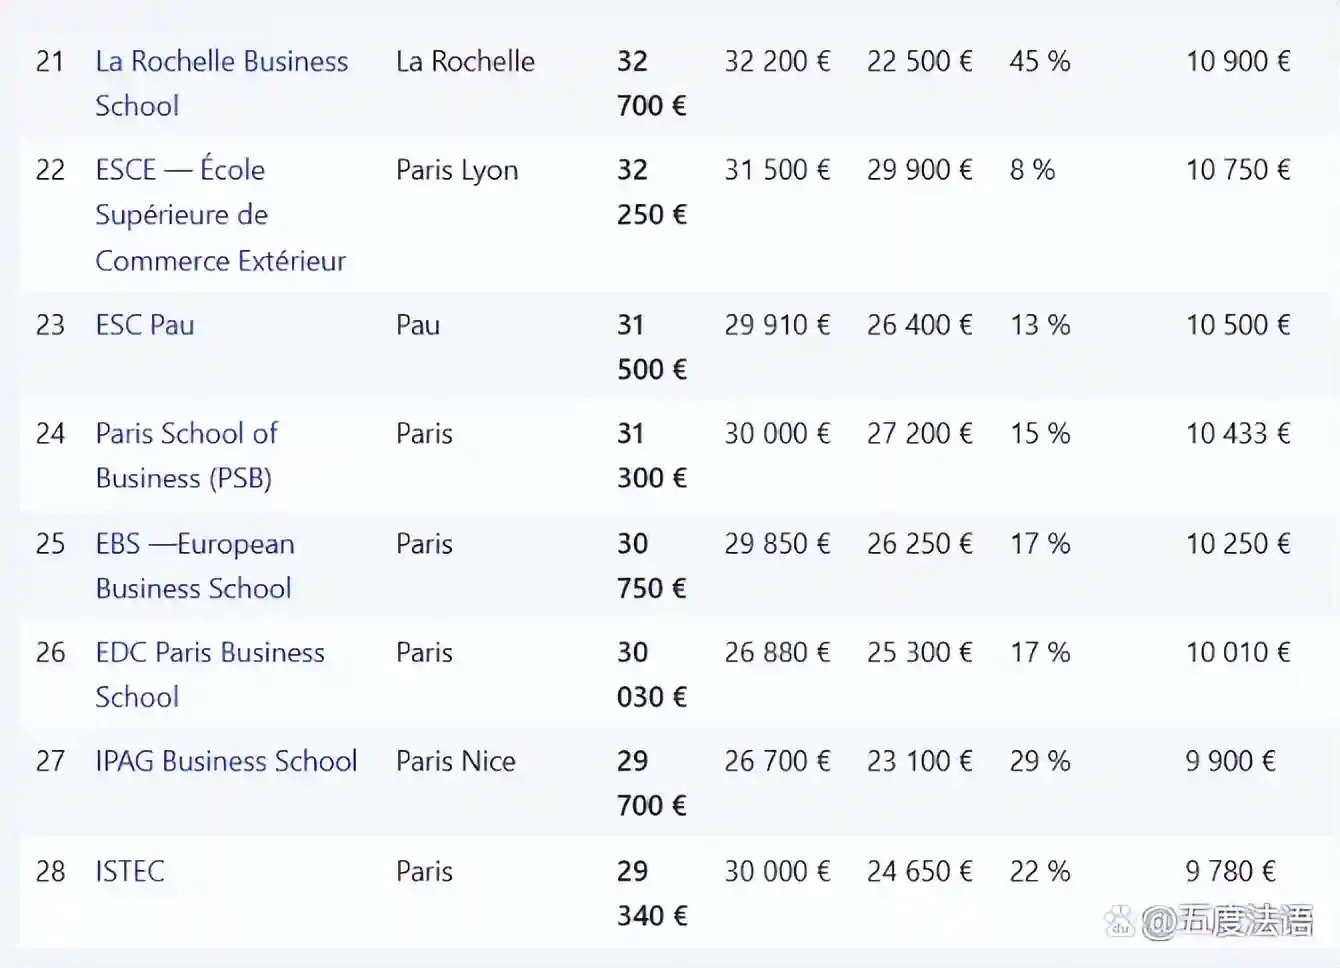Click EDC Paris Business School link
This screenshot has width=1340, height=968.
tap(210, 653)
